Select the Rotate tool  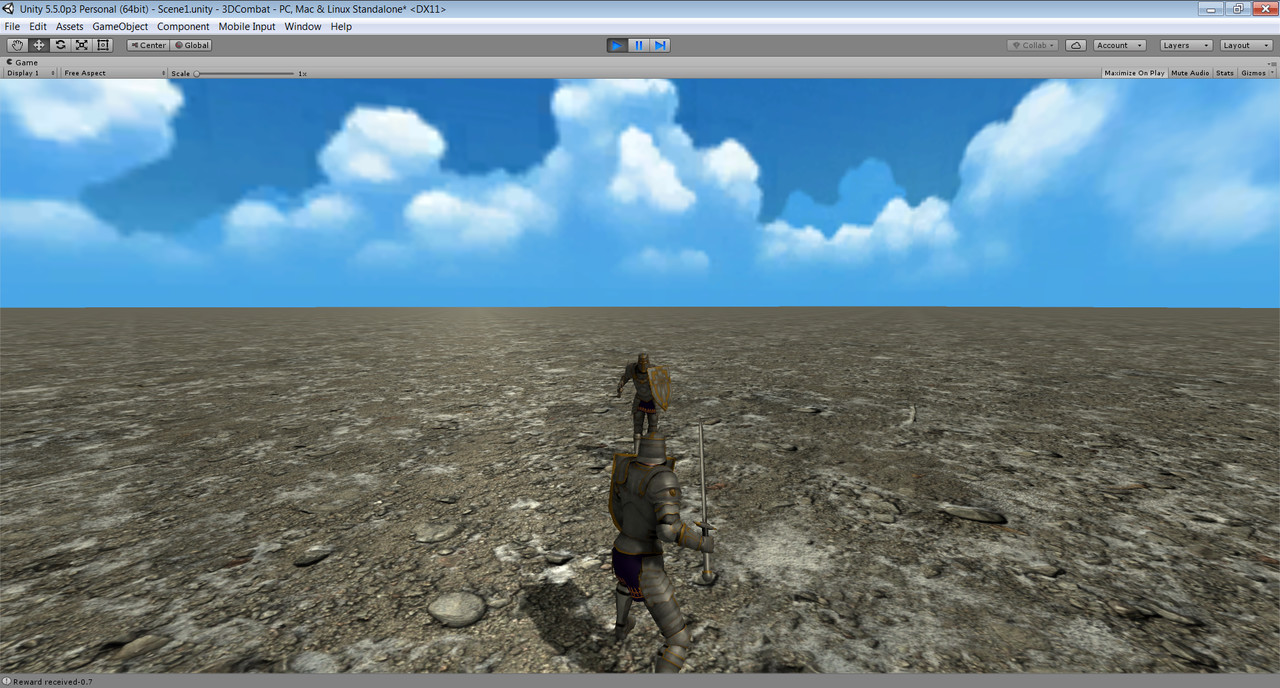click(60, 45)
